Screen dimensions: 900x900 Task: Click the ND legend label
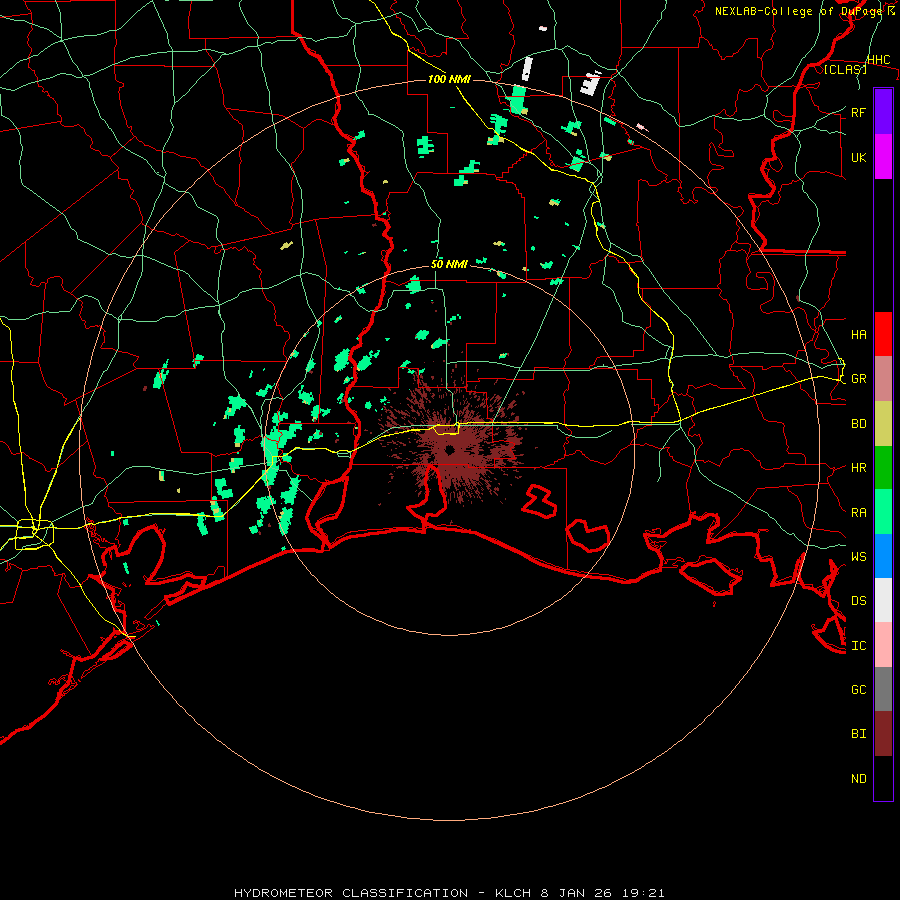click(x=858, y=778)
